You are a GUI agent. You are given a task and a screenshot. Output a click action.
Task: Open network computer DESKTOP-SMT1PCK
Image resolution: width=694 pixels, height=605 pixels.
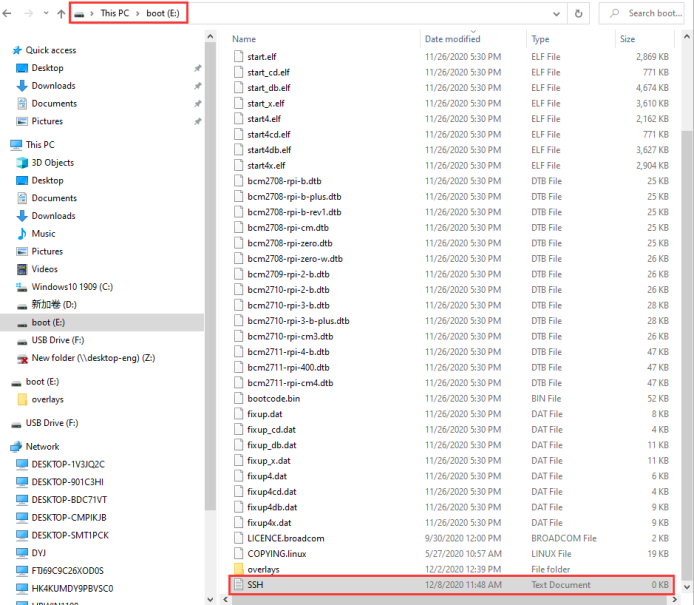(x=70, y=535)
